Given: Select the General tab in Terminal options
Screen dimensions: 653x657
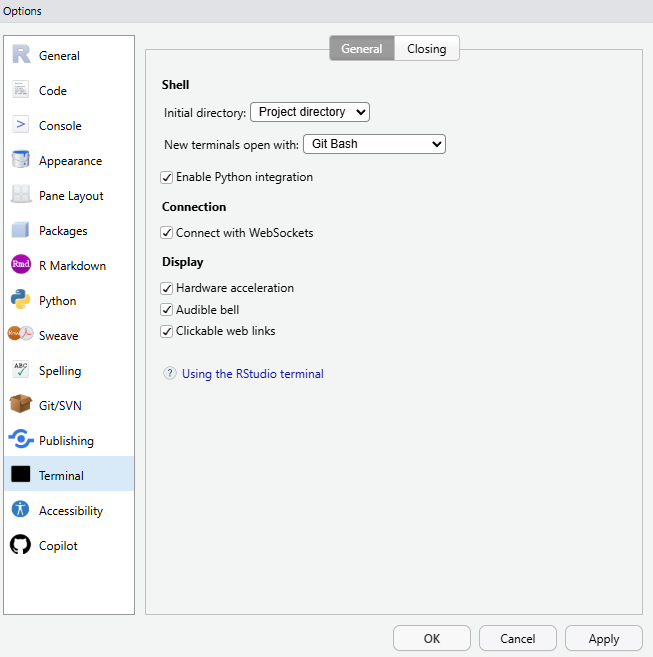Looking at the screenshot, I should click(x=362, y=49).
